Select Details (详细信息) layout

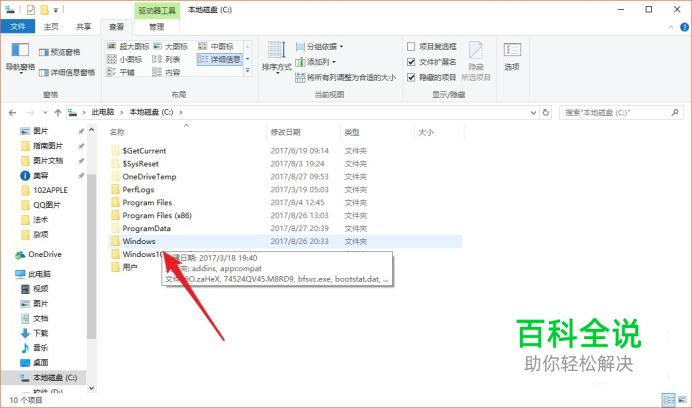pyautogui.click(x=220, y=59)
